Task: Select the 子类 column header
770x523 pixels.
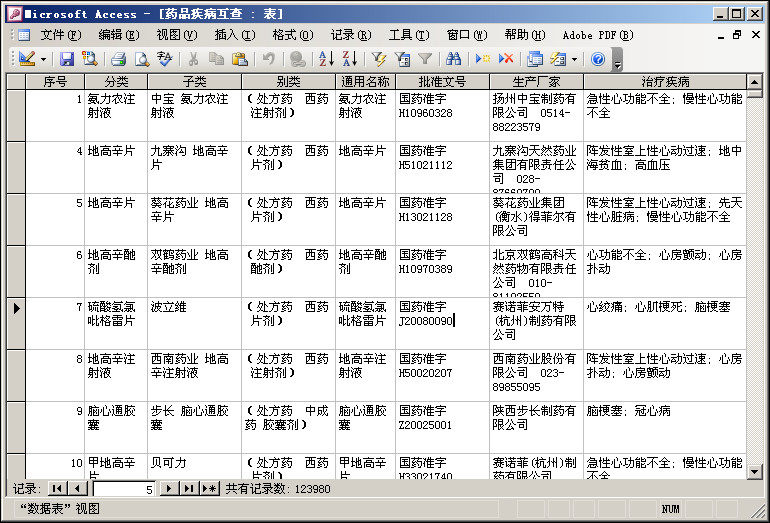Action: coord(194,82)
